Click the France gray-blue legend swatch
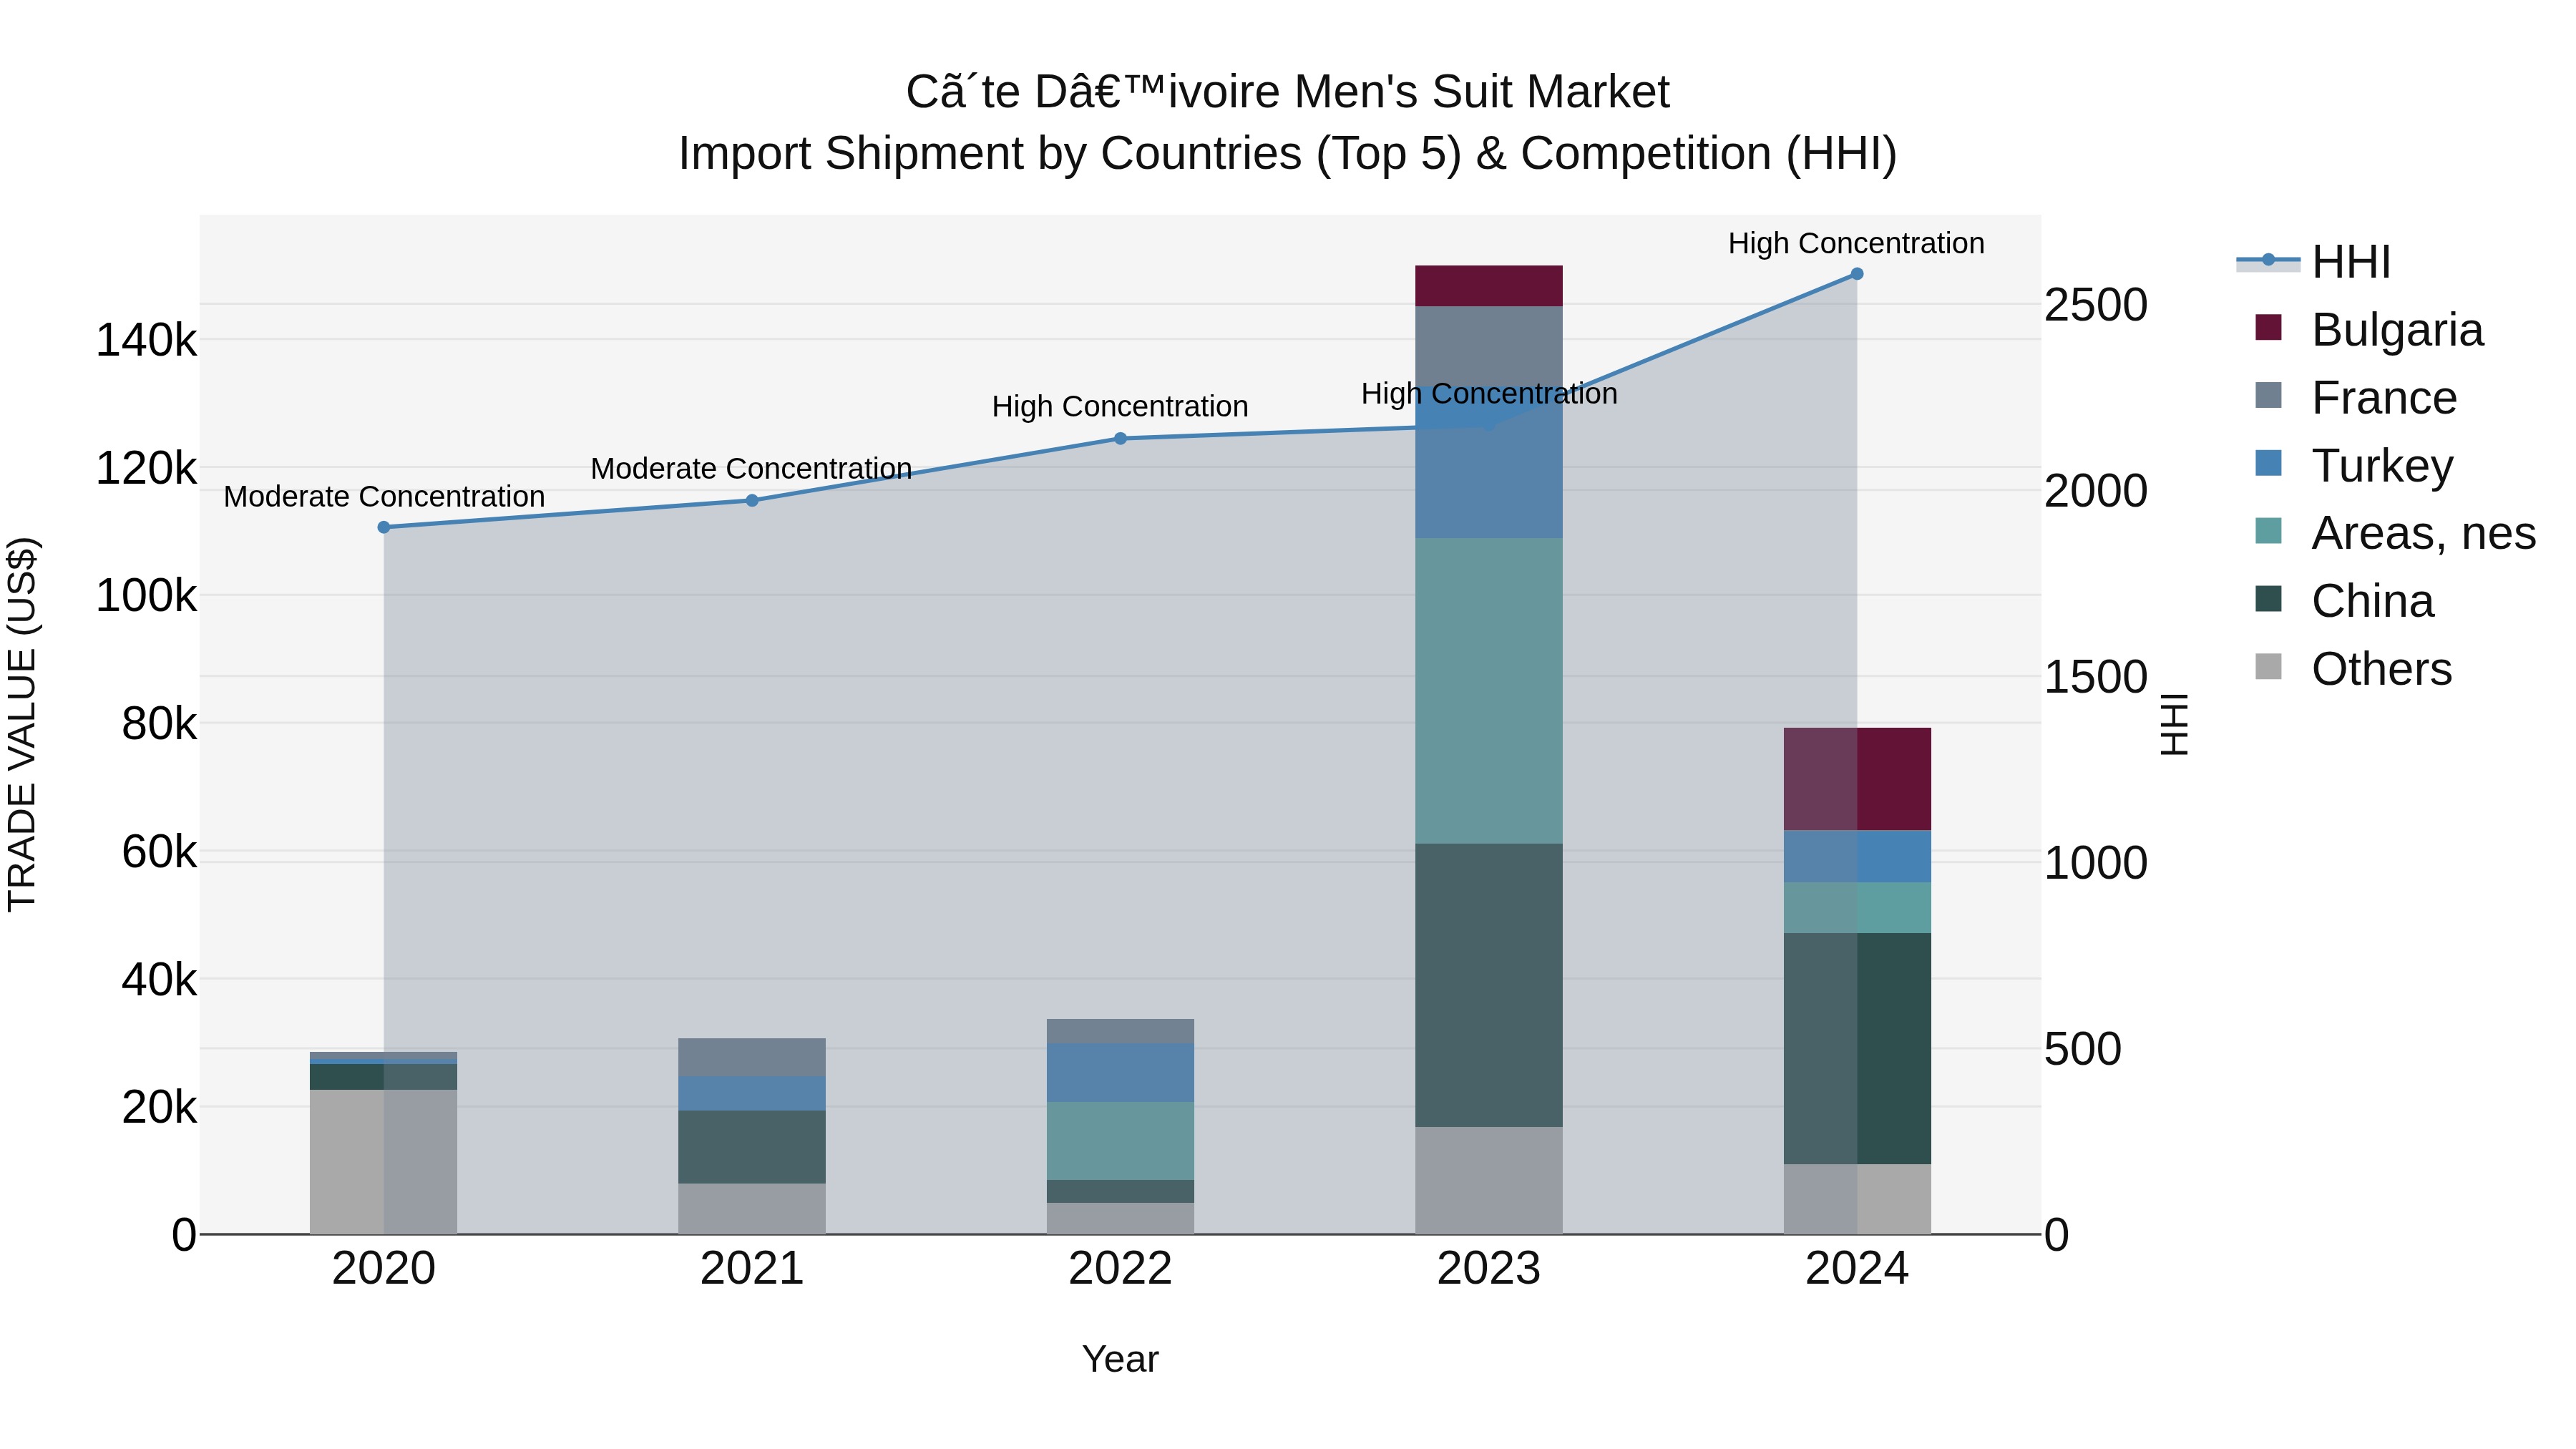The image size is (2576, 1449). pyautogui.click(x=2269, y=395)
